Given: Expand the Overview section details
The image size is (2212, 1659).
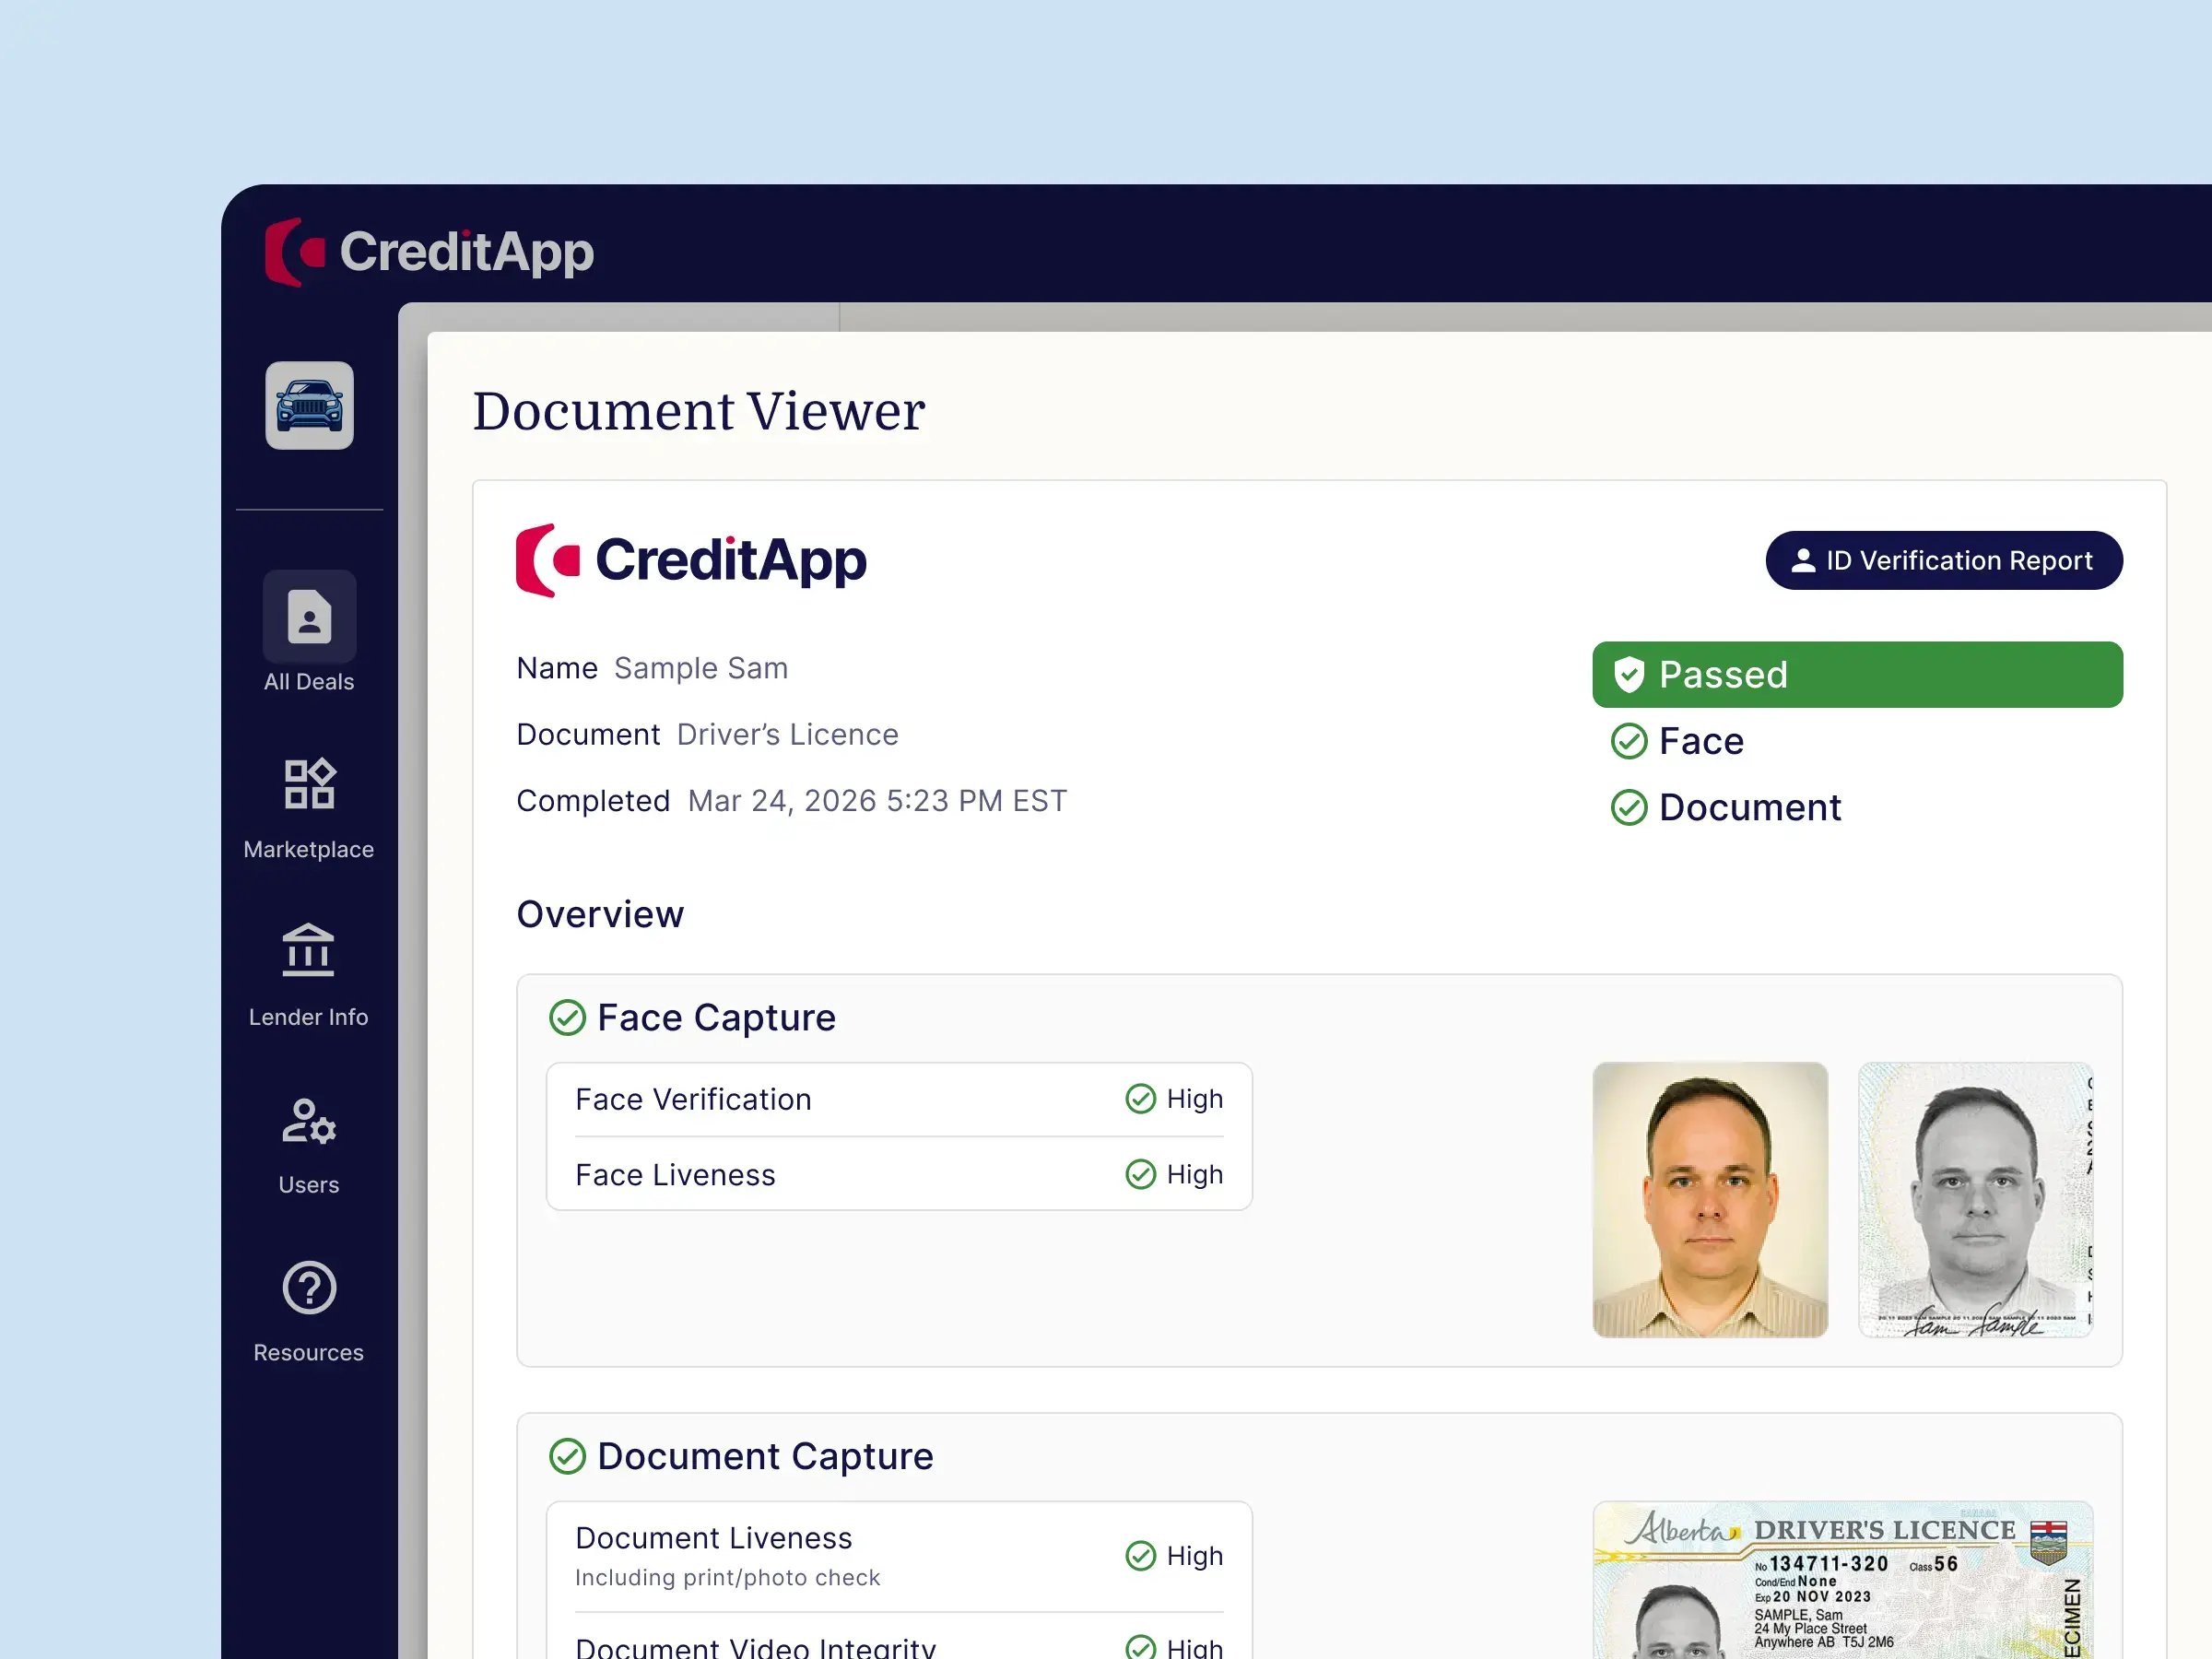Looking at the screenshot, I should [600, 914].
